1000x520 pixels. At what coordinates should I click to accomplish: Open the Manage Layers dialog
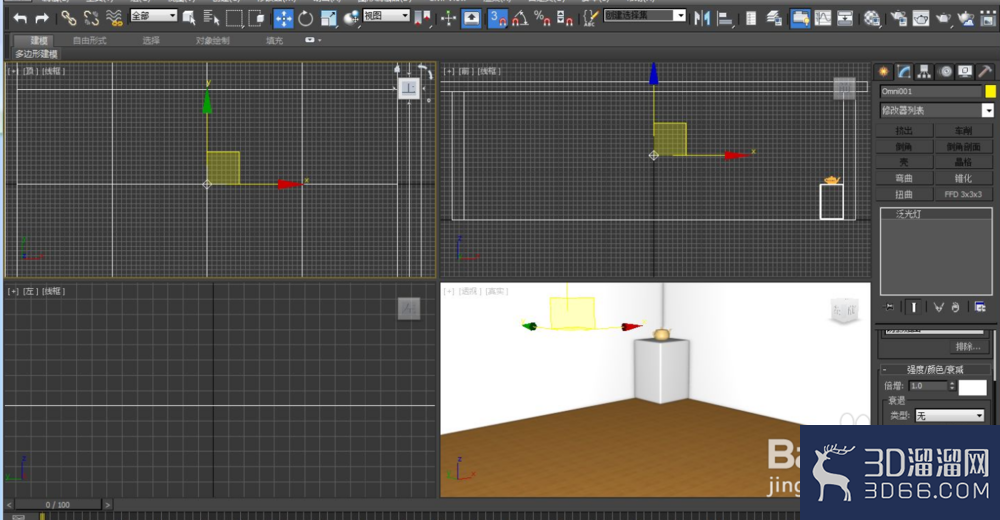point(774,18)
